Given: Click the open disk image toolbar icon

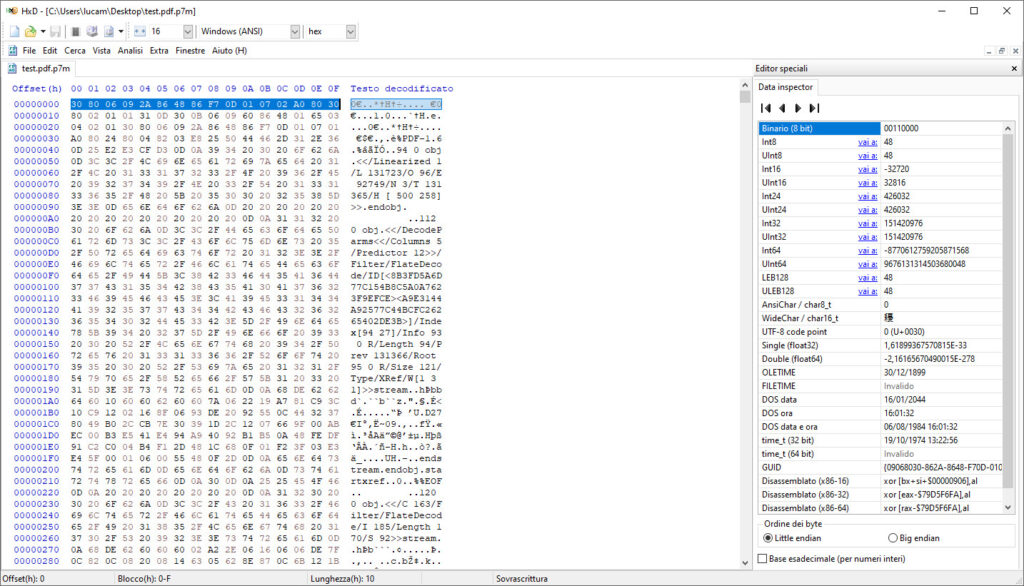Looking at the screenshot, I should tap(108, 31).
